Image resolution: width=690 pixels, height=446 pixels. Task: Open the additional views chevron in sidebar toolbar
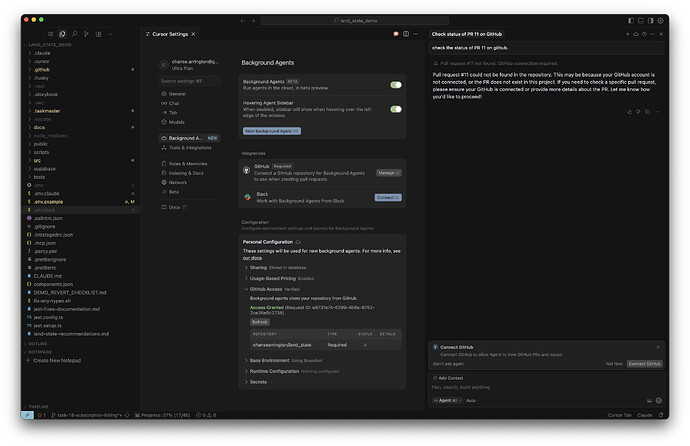(110, 34)
